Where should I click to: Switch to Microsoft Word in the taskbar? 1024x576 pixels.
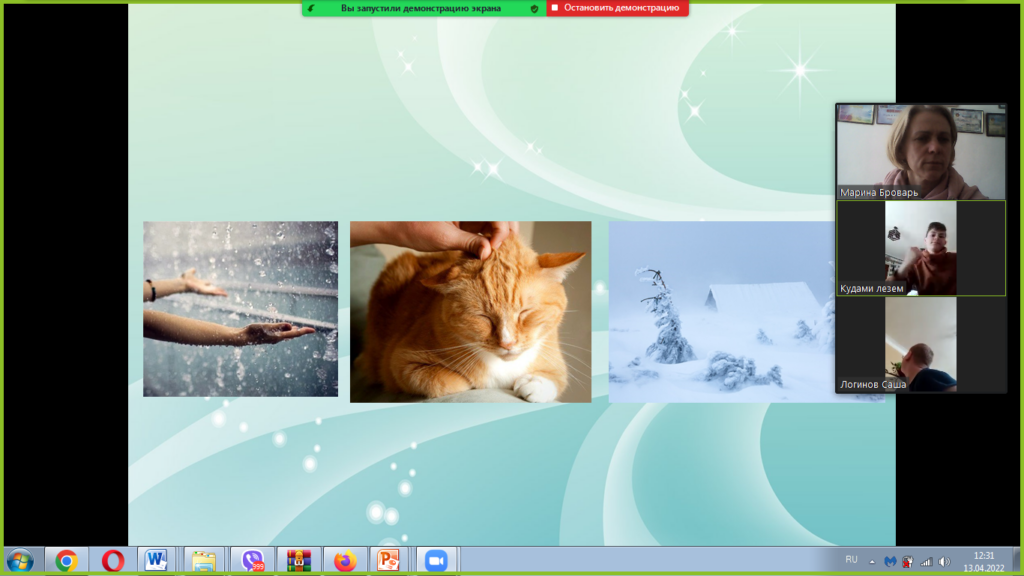coord(157,561)
